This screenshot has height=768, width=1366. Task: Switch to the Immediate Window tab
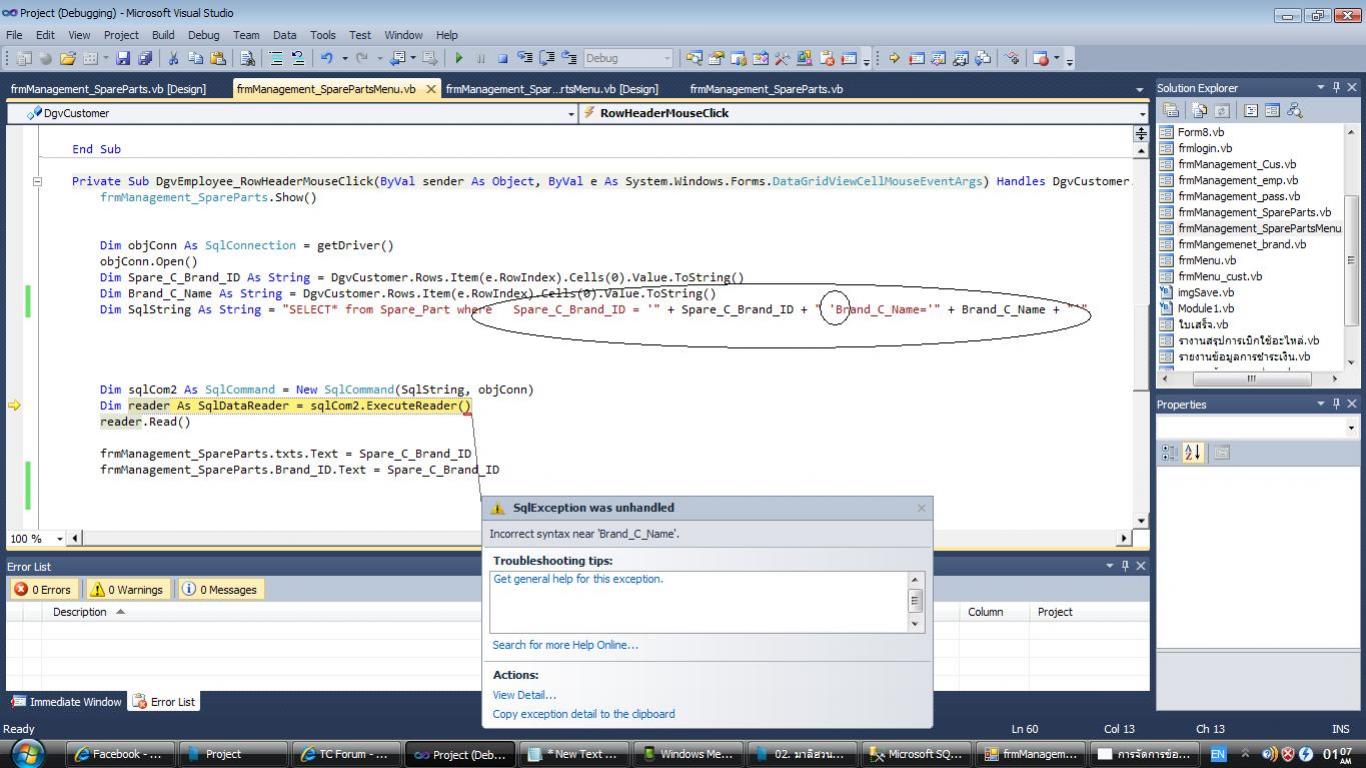click(x=66, y=702)
